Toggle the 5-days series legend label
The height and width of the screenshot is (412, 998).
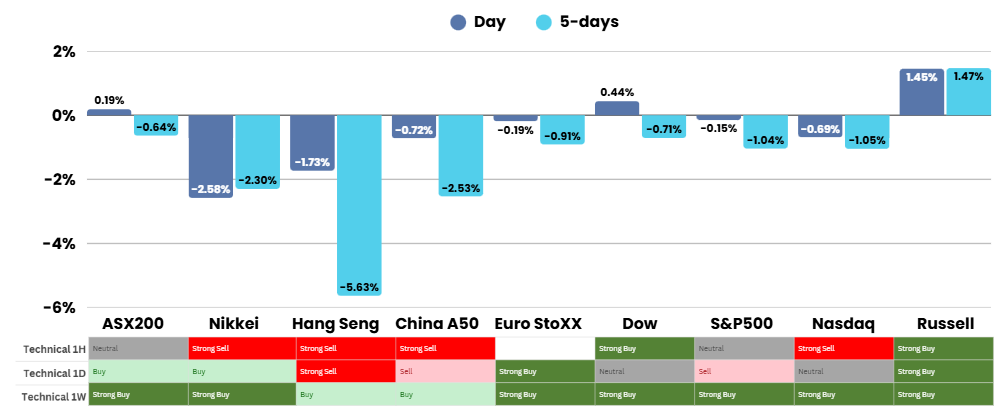(589, 22)
